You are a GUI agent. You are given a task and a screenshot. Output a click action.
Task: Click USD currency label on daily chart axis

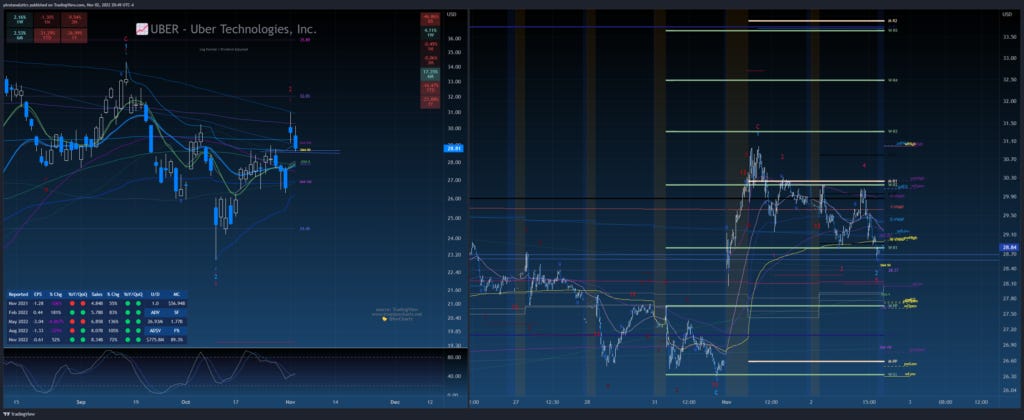pos(451,14)
